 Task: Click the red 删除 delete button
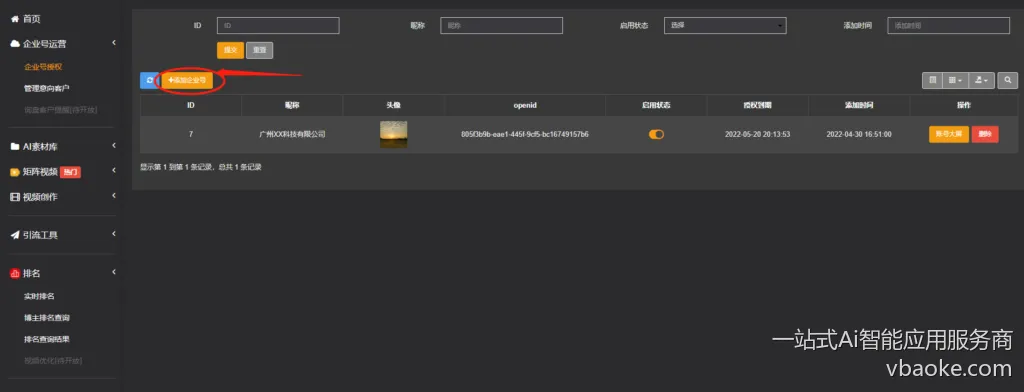click(x=985, y=135)
